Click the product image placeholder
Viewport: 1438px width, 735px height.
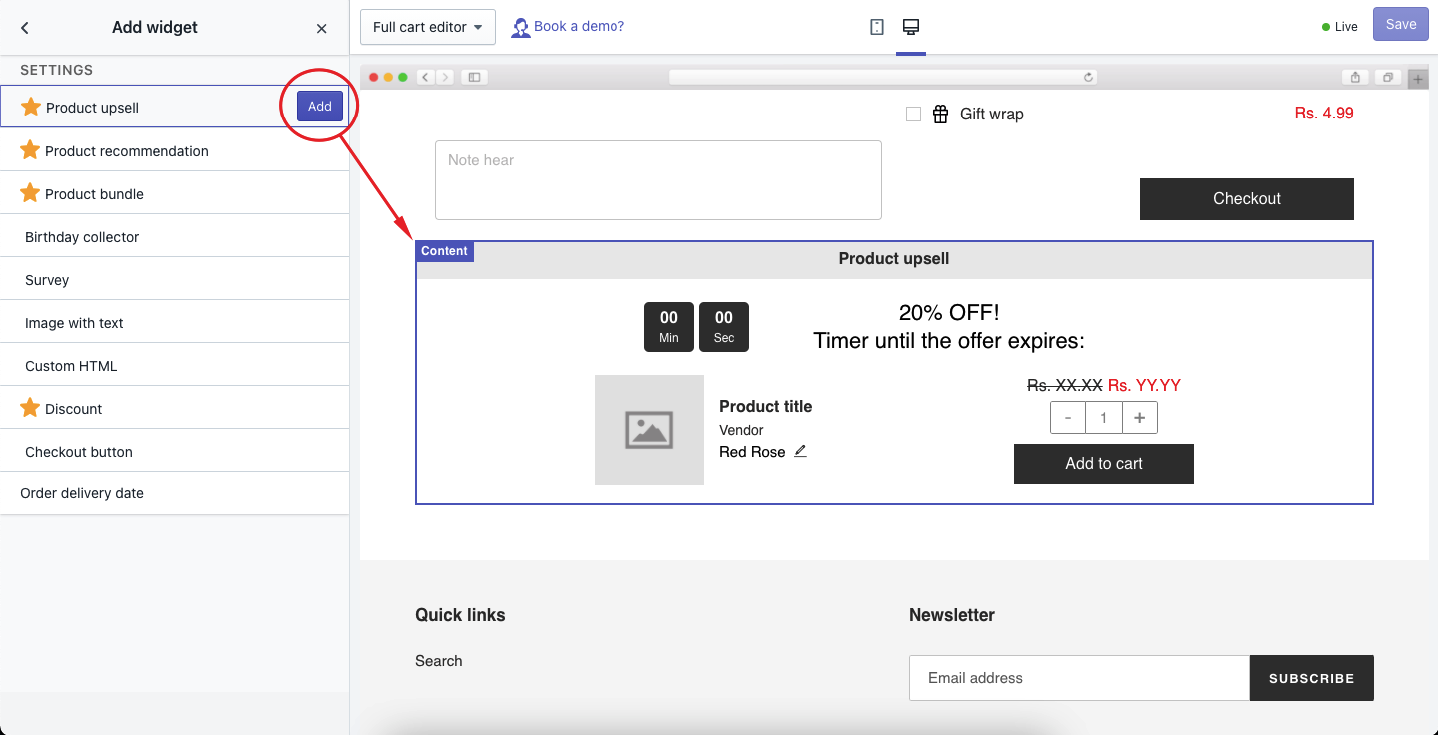(649, 430)
